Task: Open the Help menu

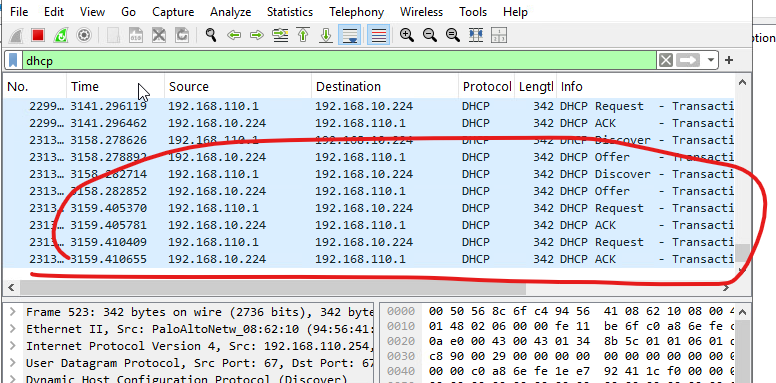Action: tap(515, 12)
